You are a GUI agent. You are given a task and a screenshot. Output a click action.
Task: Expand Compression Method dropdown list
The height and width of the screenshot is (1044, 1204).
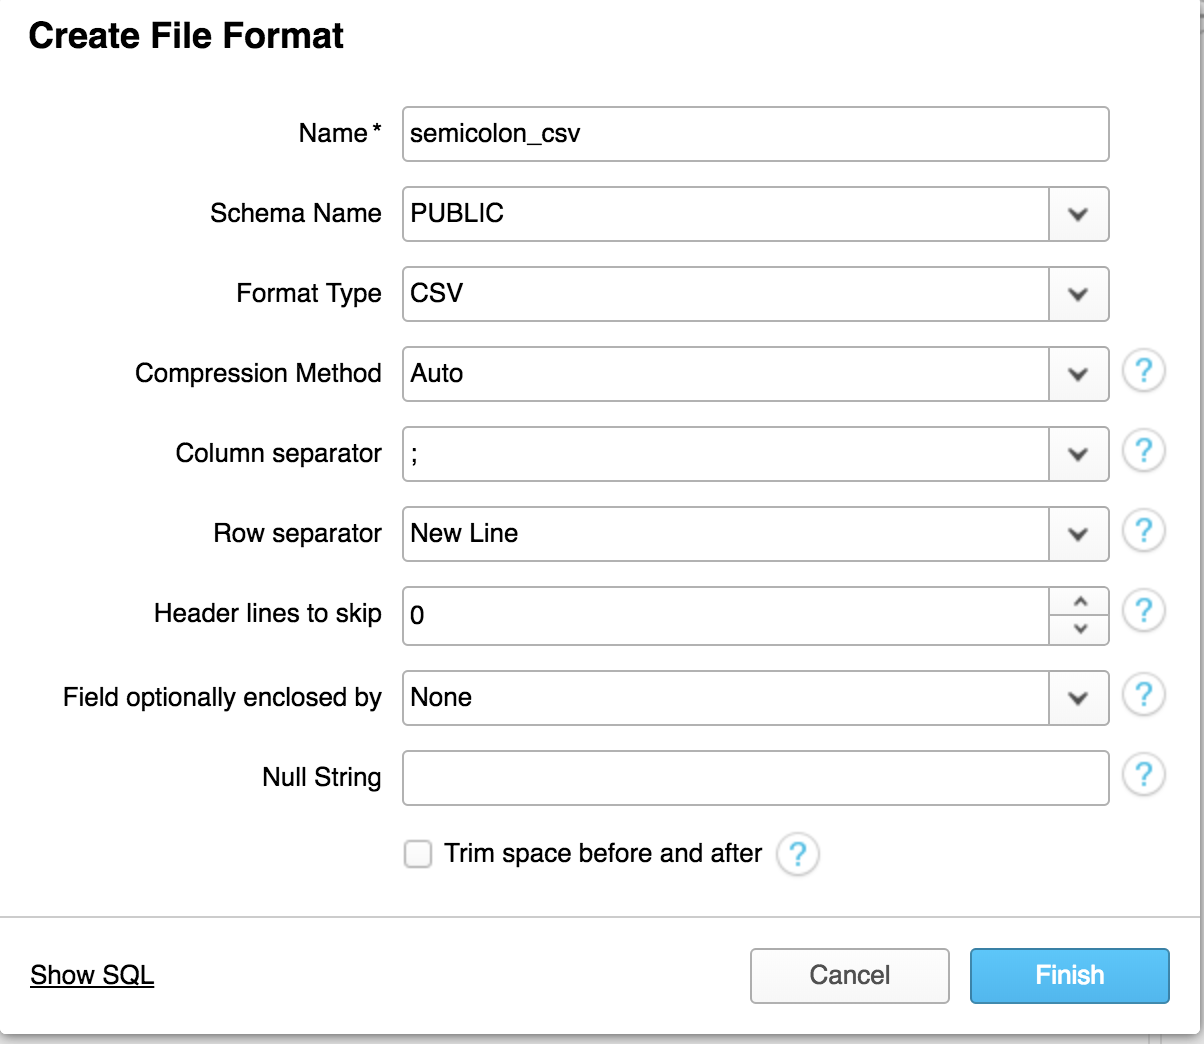click(x=1078, y=374)
